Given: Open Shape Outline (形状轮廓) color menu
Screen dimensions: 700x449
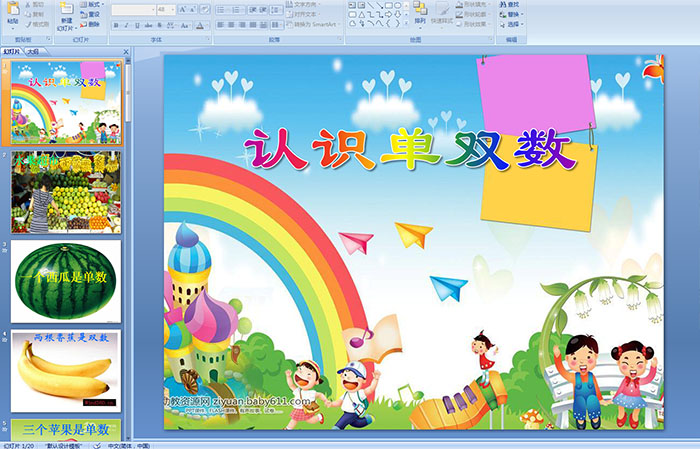Looking at the screenshot, I should pyautogui.click(x=474, y=14).
